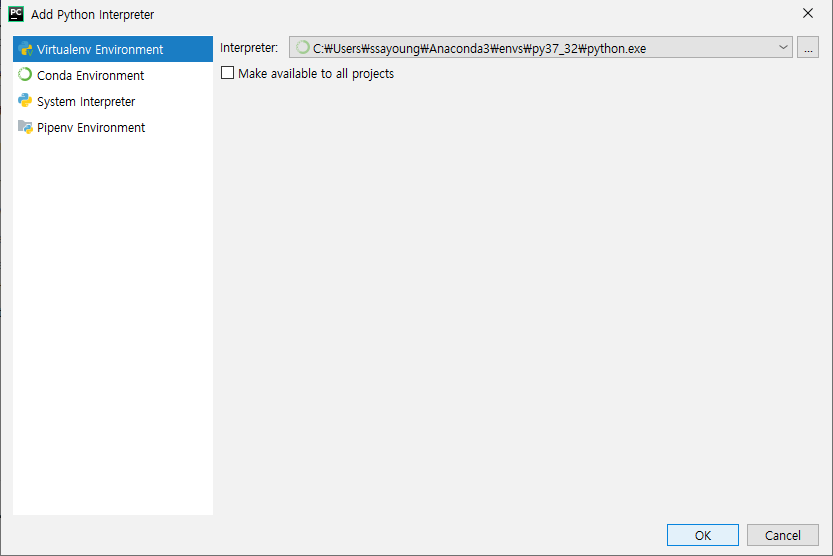Image resolution: width=833 pixels, height=556 pixels.
Task: Click the PyCharm logo in title bar
Action: tap(16, 14)
